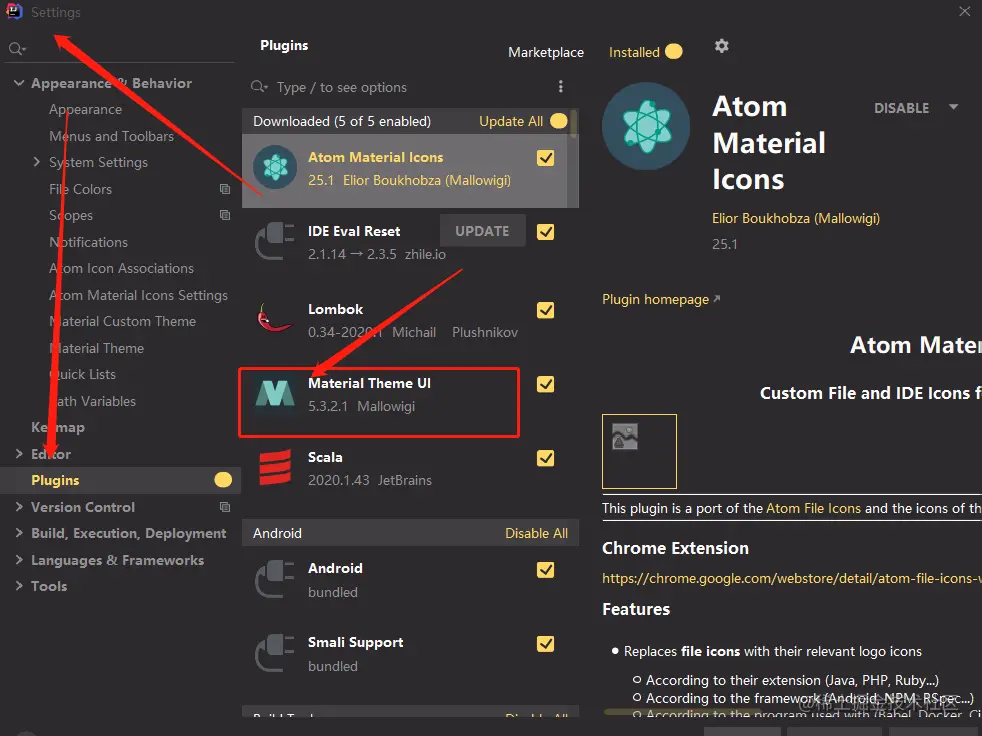This screenshot has width=982, height=736.
Task: Click the plugin search field magnifier
Action: click(x=259, y=86)
